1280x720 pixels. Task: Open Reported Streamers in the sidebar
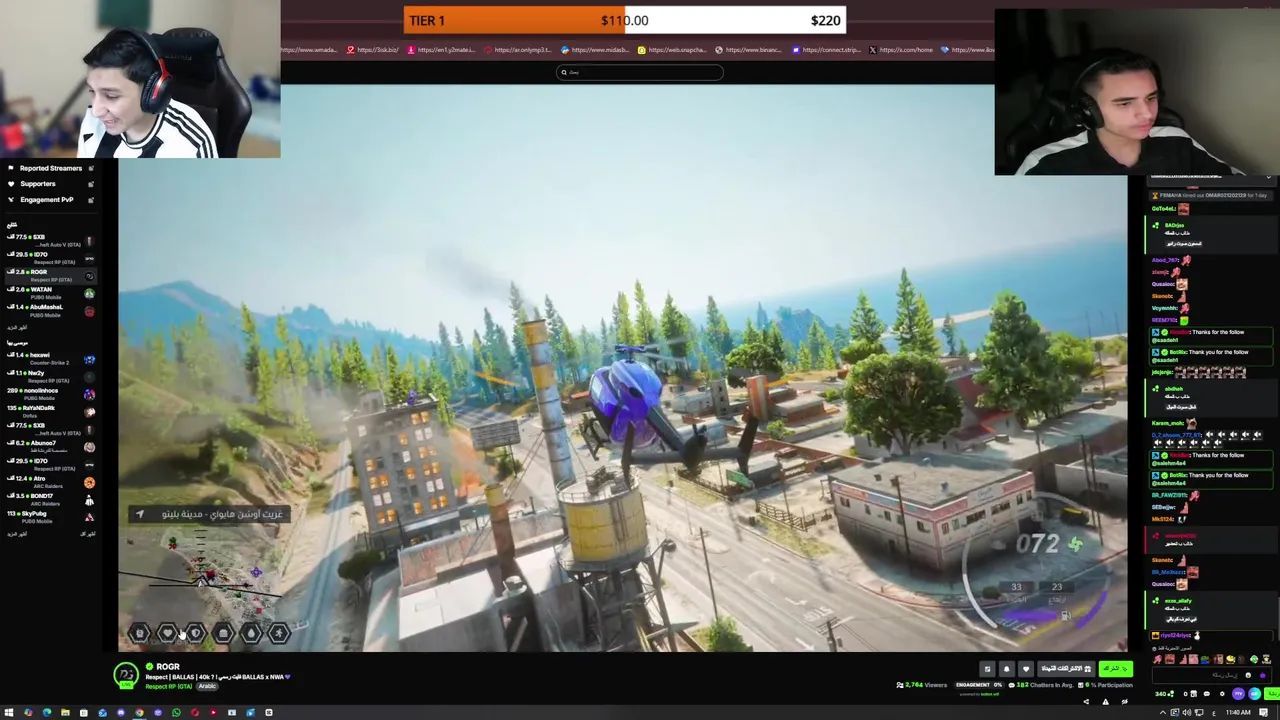tap(50, 168)
